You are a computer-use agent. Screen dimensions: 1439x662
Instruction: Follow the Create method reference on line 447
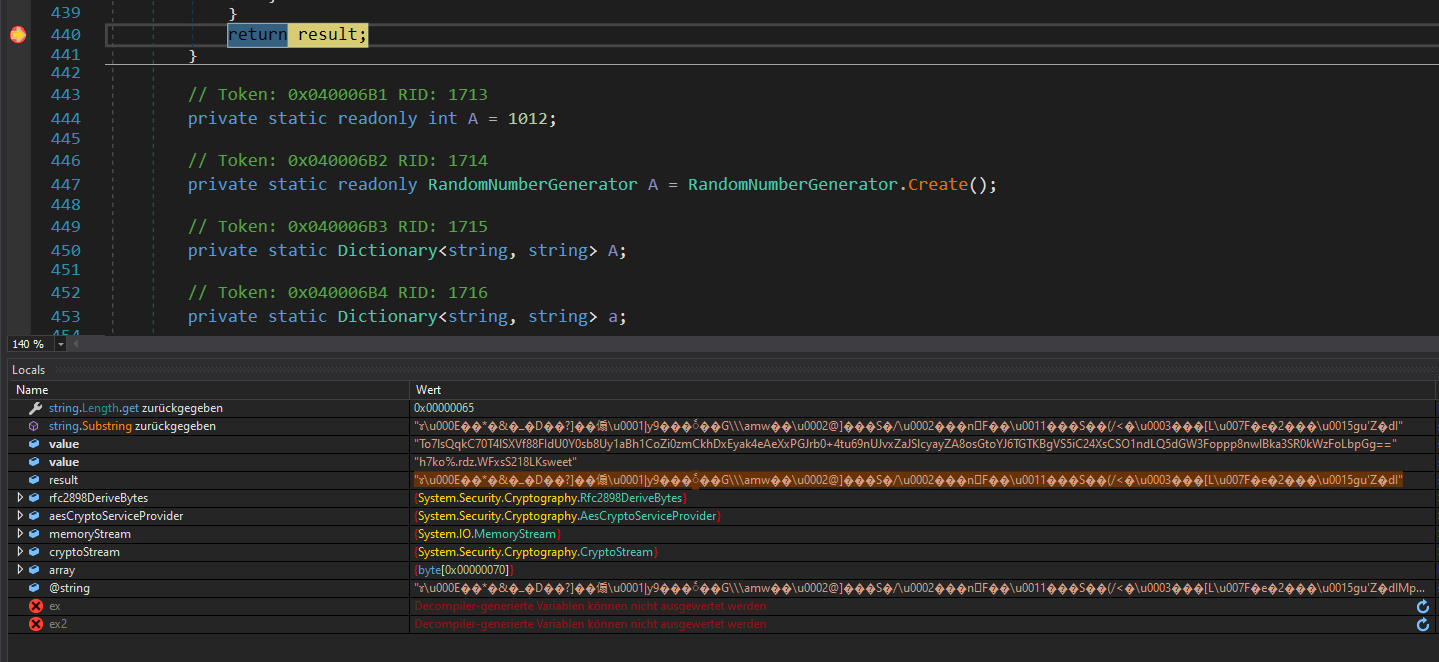pos(938,185)
